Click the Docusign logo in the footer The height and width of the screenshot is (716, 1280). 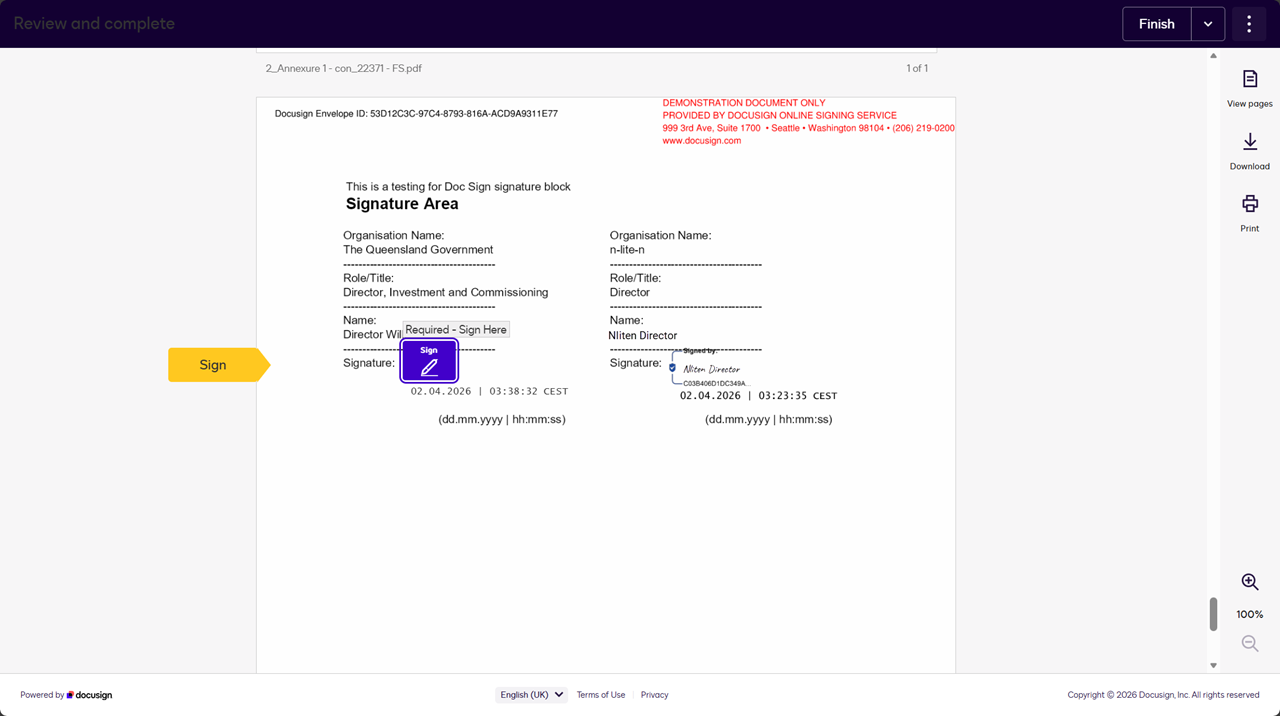pyautogui.click(x=90, y=695)
